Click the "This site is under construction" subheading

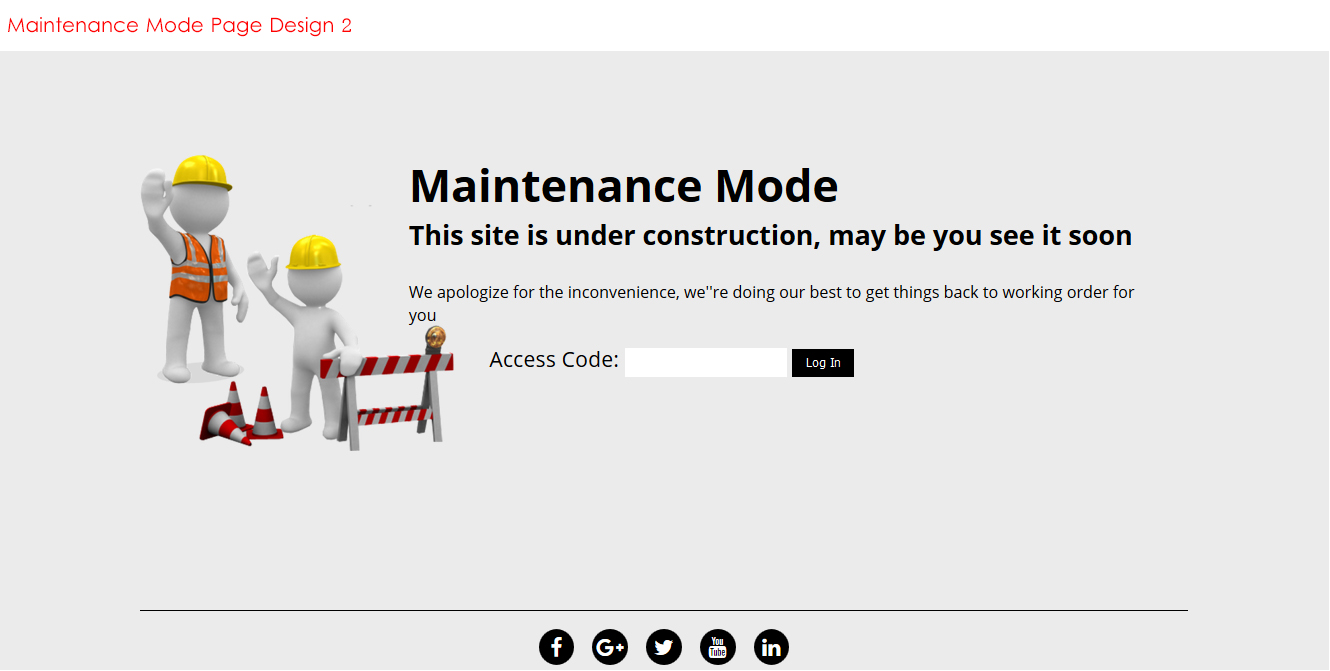tap(770, 236)
